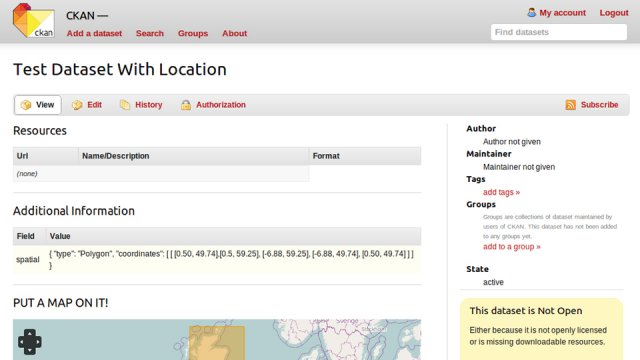This screenshot has height=360, width=640.
Task: Click the Authorization padlock icon
Action: tap(186, 105)
